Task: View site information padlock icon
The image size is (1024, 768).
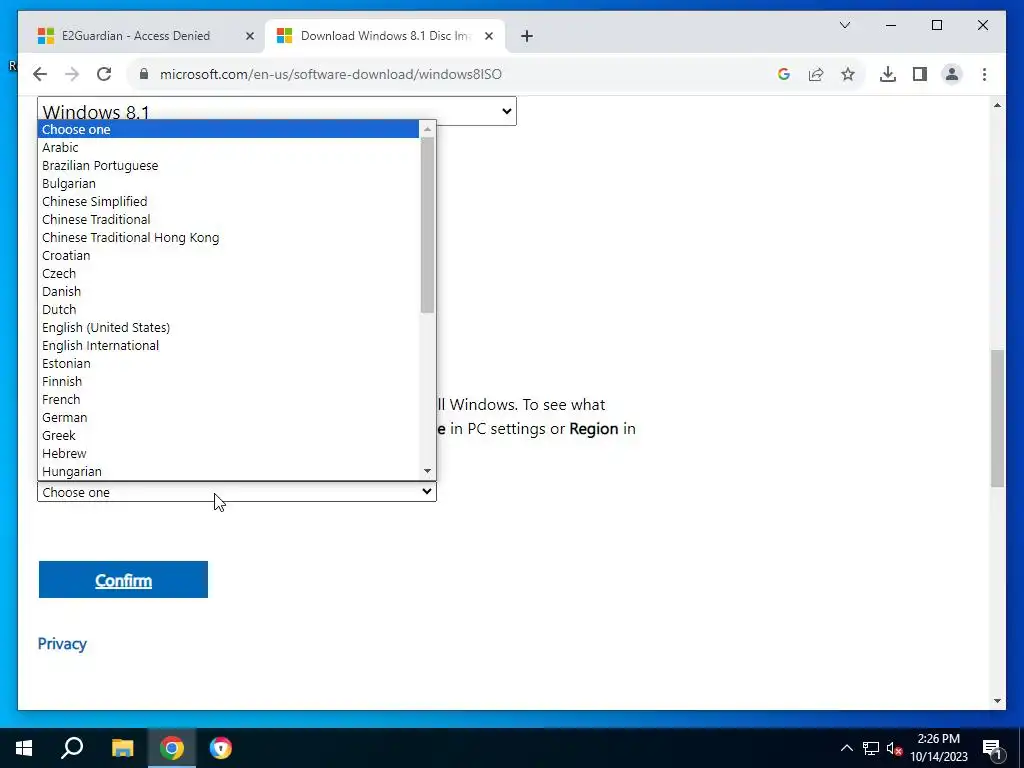Action: click(x=144, y=74)
